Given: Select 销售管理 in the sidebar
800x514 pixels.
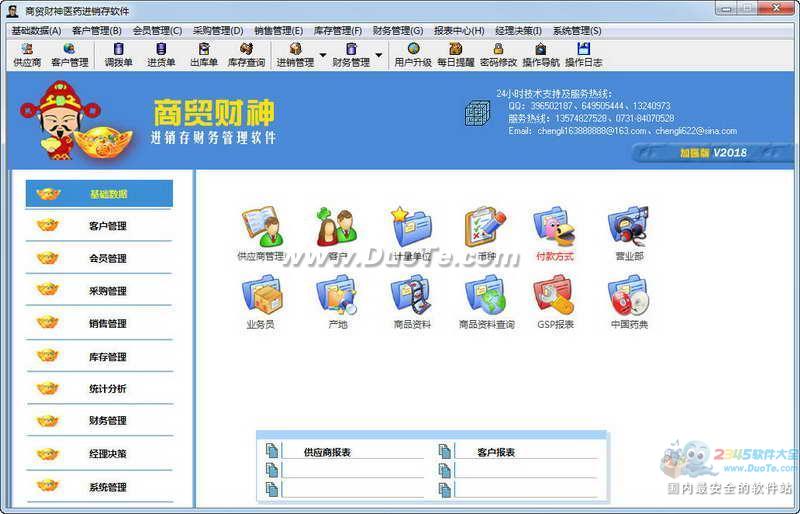Looking at the screenshot, I should (x=99, y=323).
